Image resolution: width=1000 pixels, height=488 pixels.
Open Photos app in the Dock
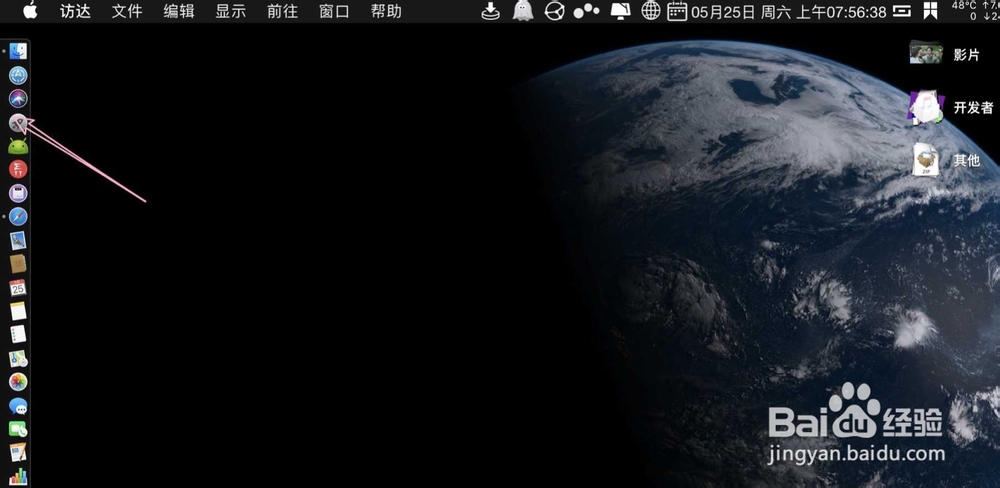pos(18,382)
